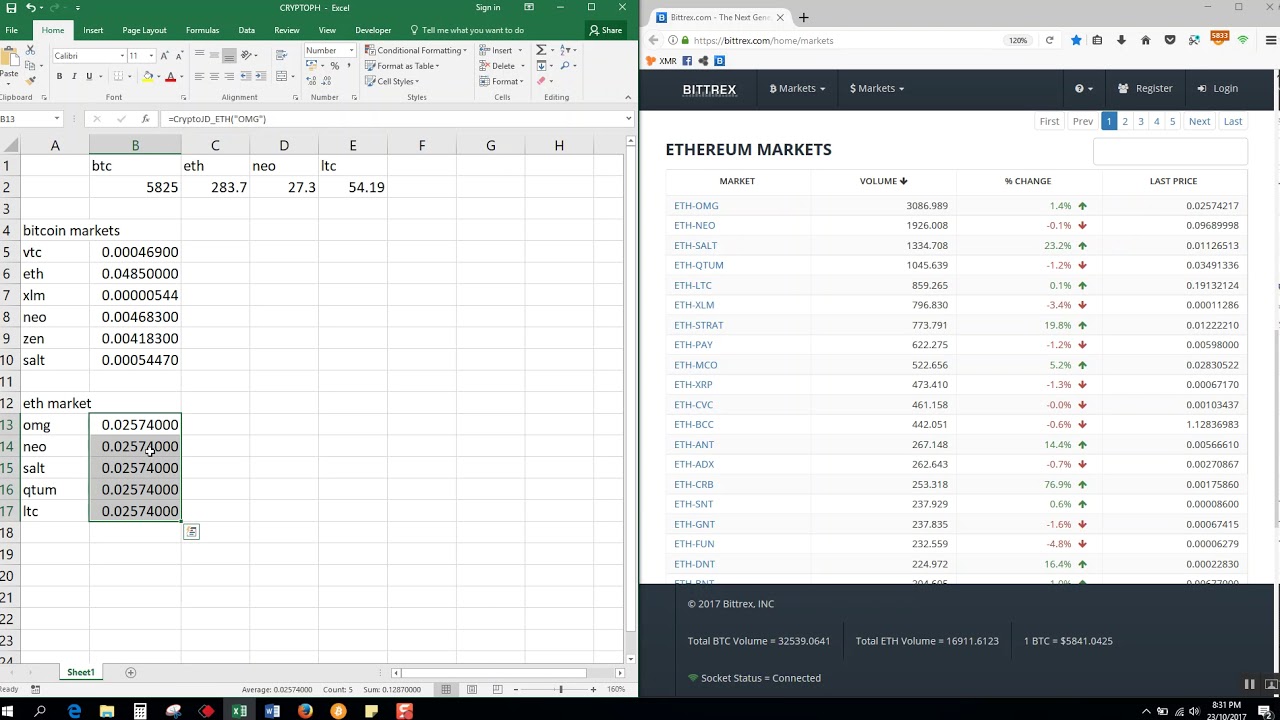Apply italic formatting in Excel ribbon

click(74, 76)
